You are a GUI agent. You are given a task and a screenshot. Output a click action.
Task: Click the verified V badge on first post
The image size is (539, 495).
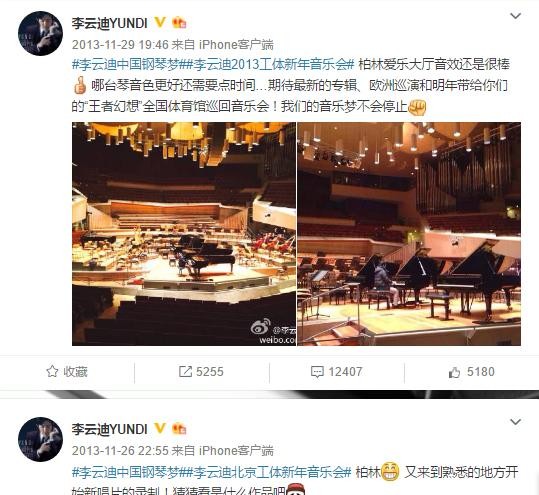pyautogui.click(x=160, y=23)
